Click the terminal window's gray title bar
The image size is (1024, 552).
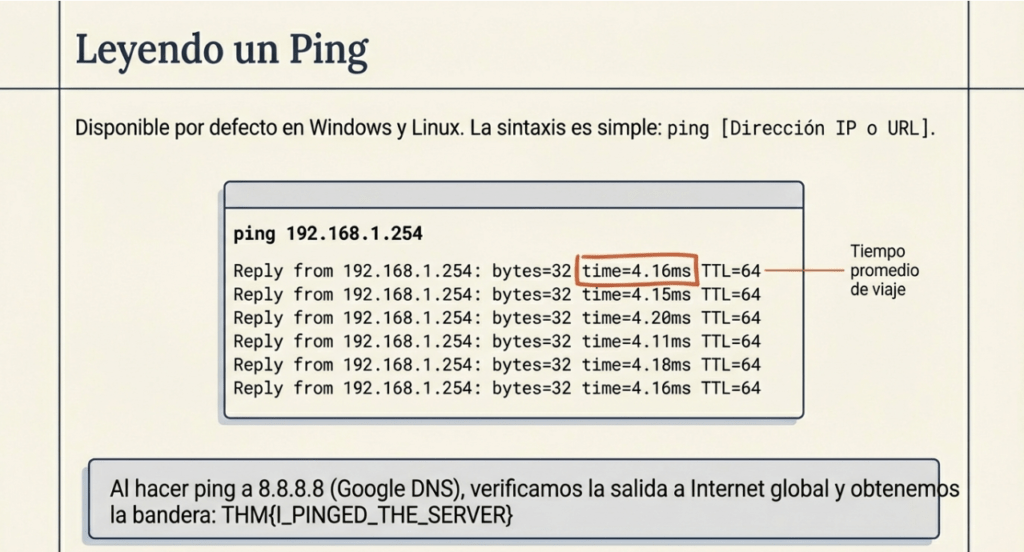click(x=513, y=194)
